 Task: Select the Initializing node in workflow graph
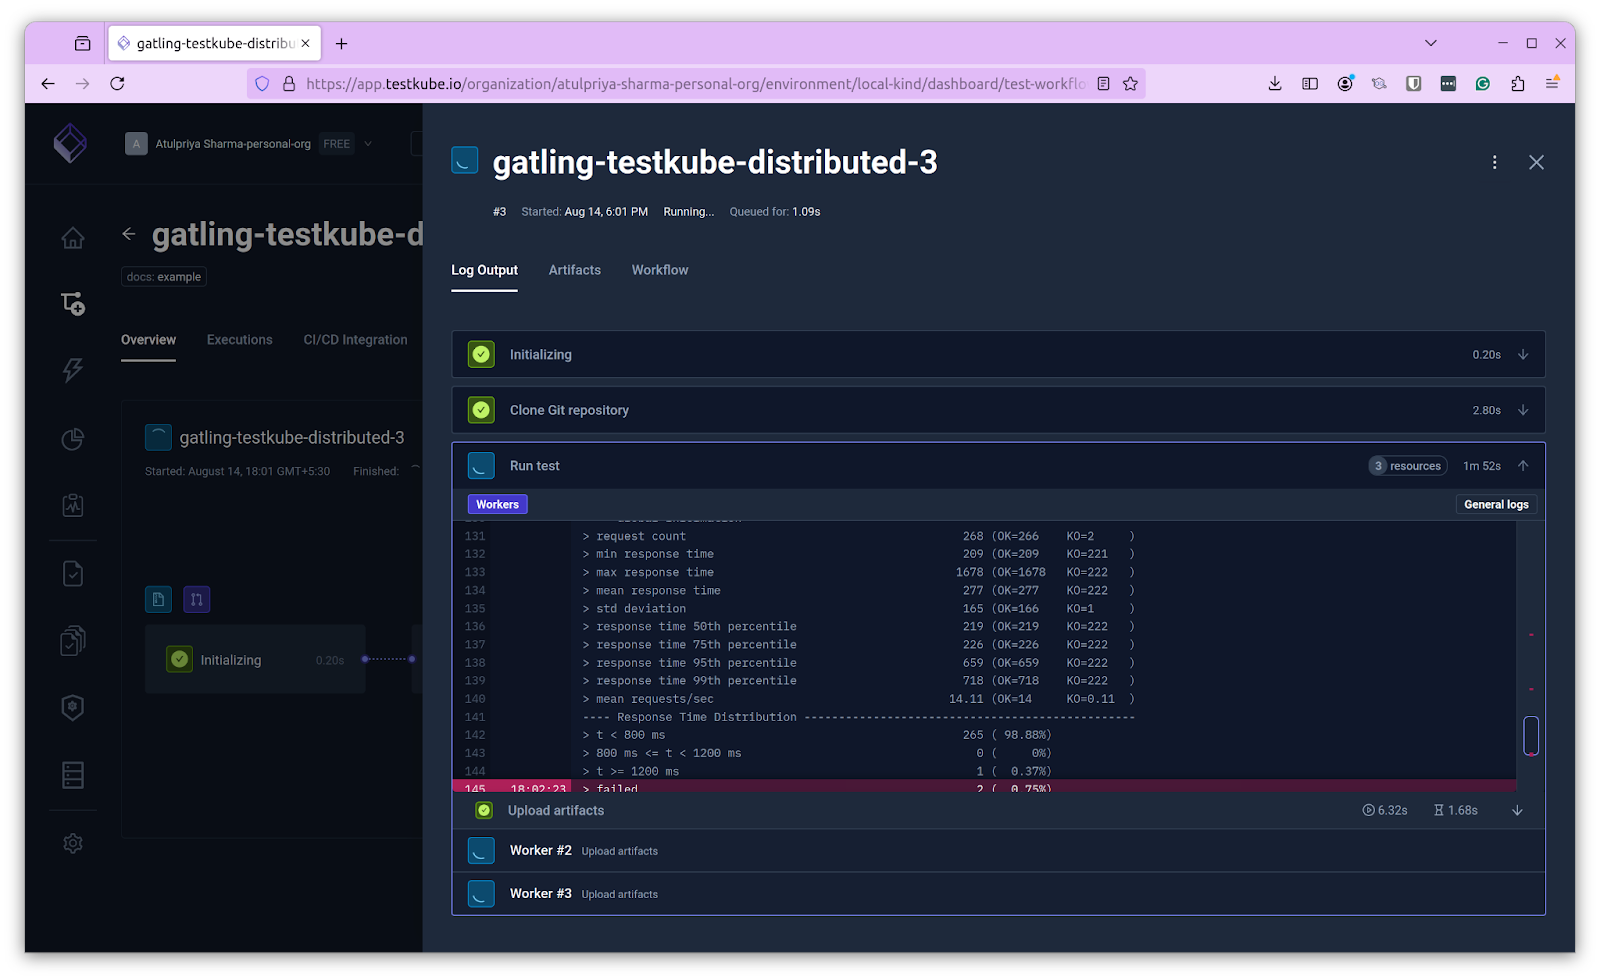click(255, 660)
